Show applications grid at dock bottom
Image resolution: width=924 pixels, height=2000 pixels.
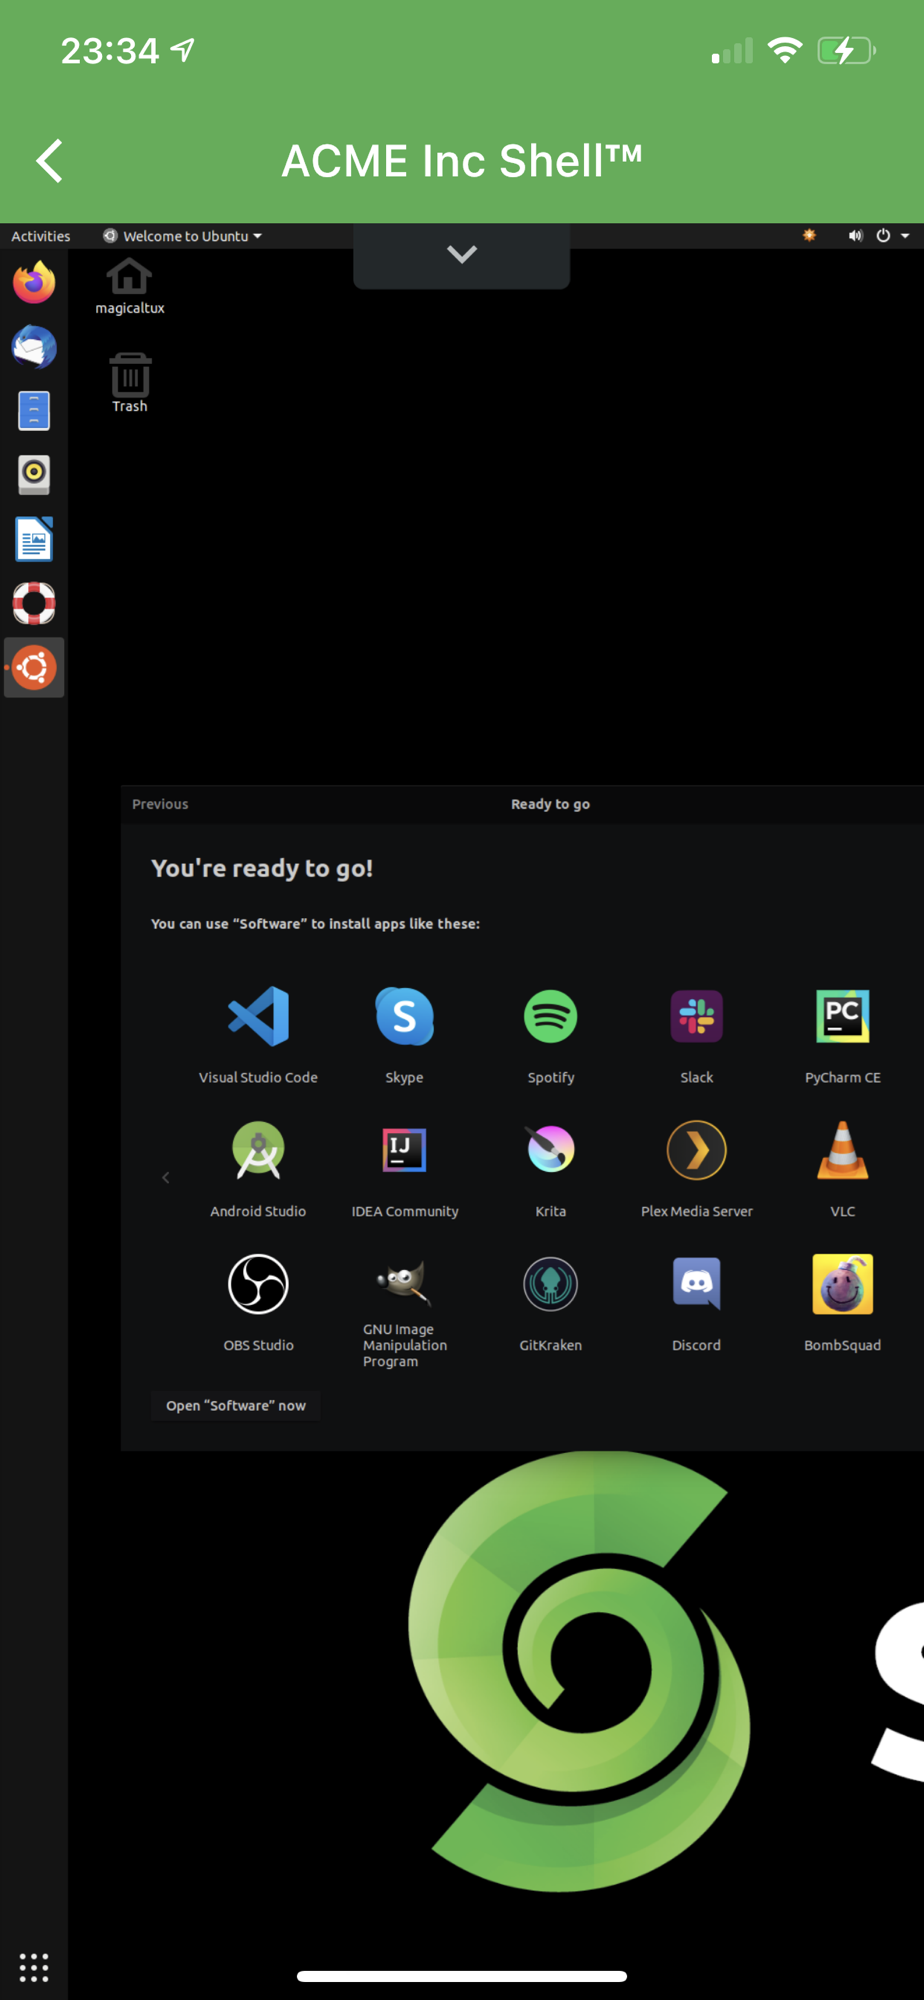pyautogui.click(x=34, y=1967)
